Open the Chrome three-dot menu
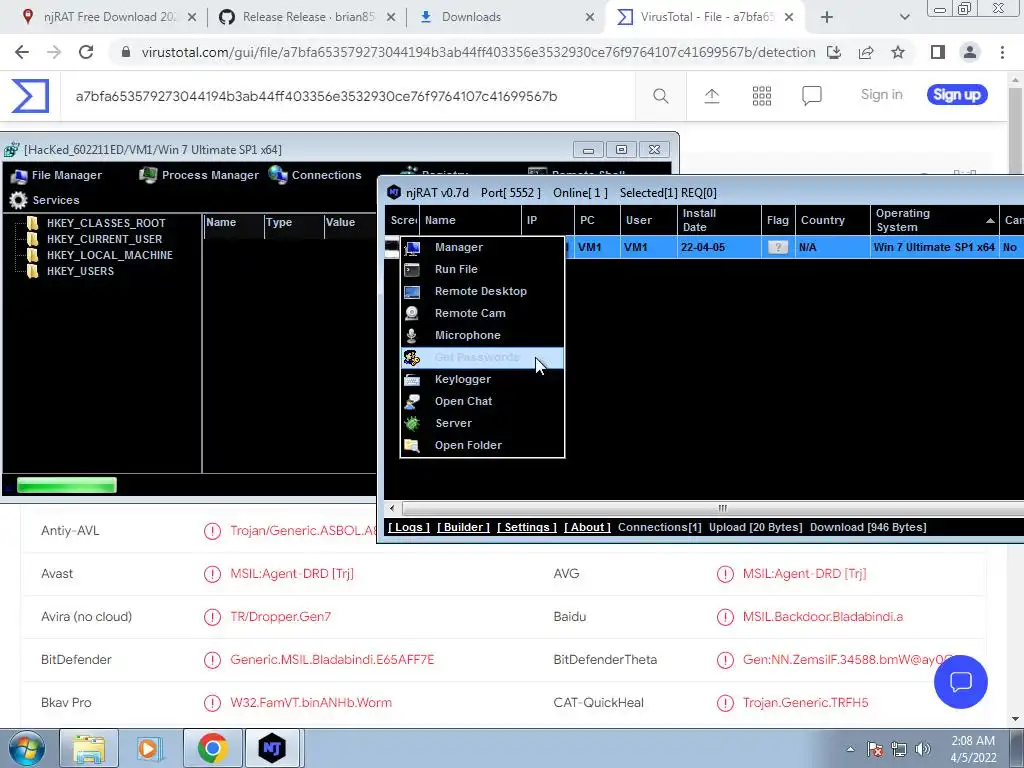Screen dimensions: 1024x768 pos(1002,52)
